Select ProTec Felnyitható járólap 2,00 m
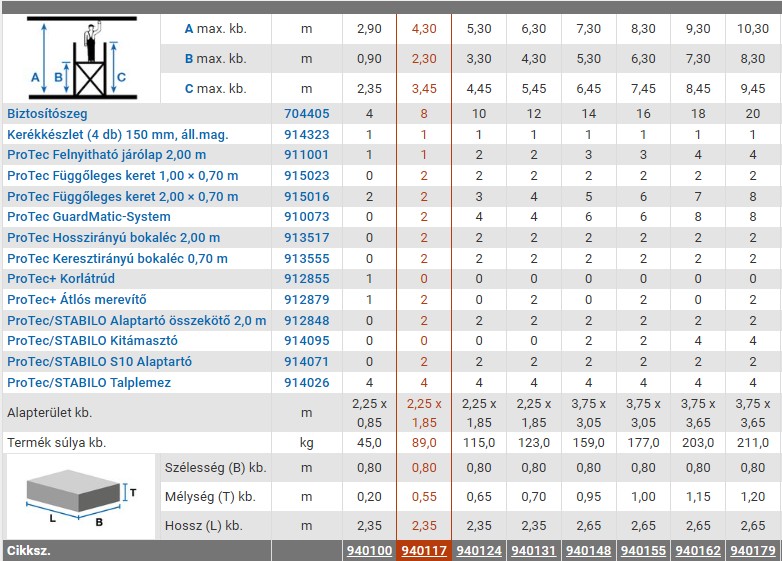782x561 pixels. (x=106, y=155)
